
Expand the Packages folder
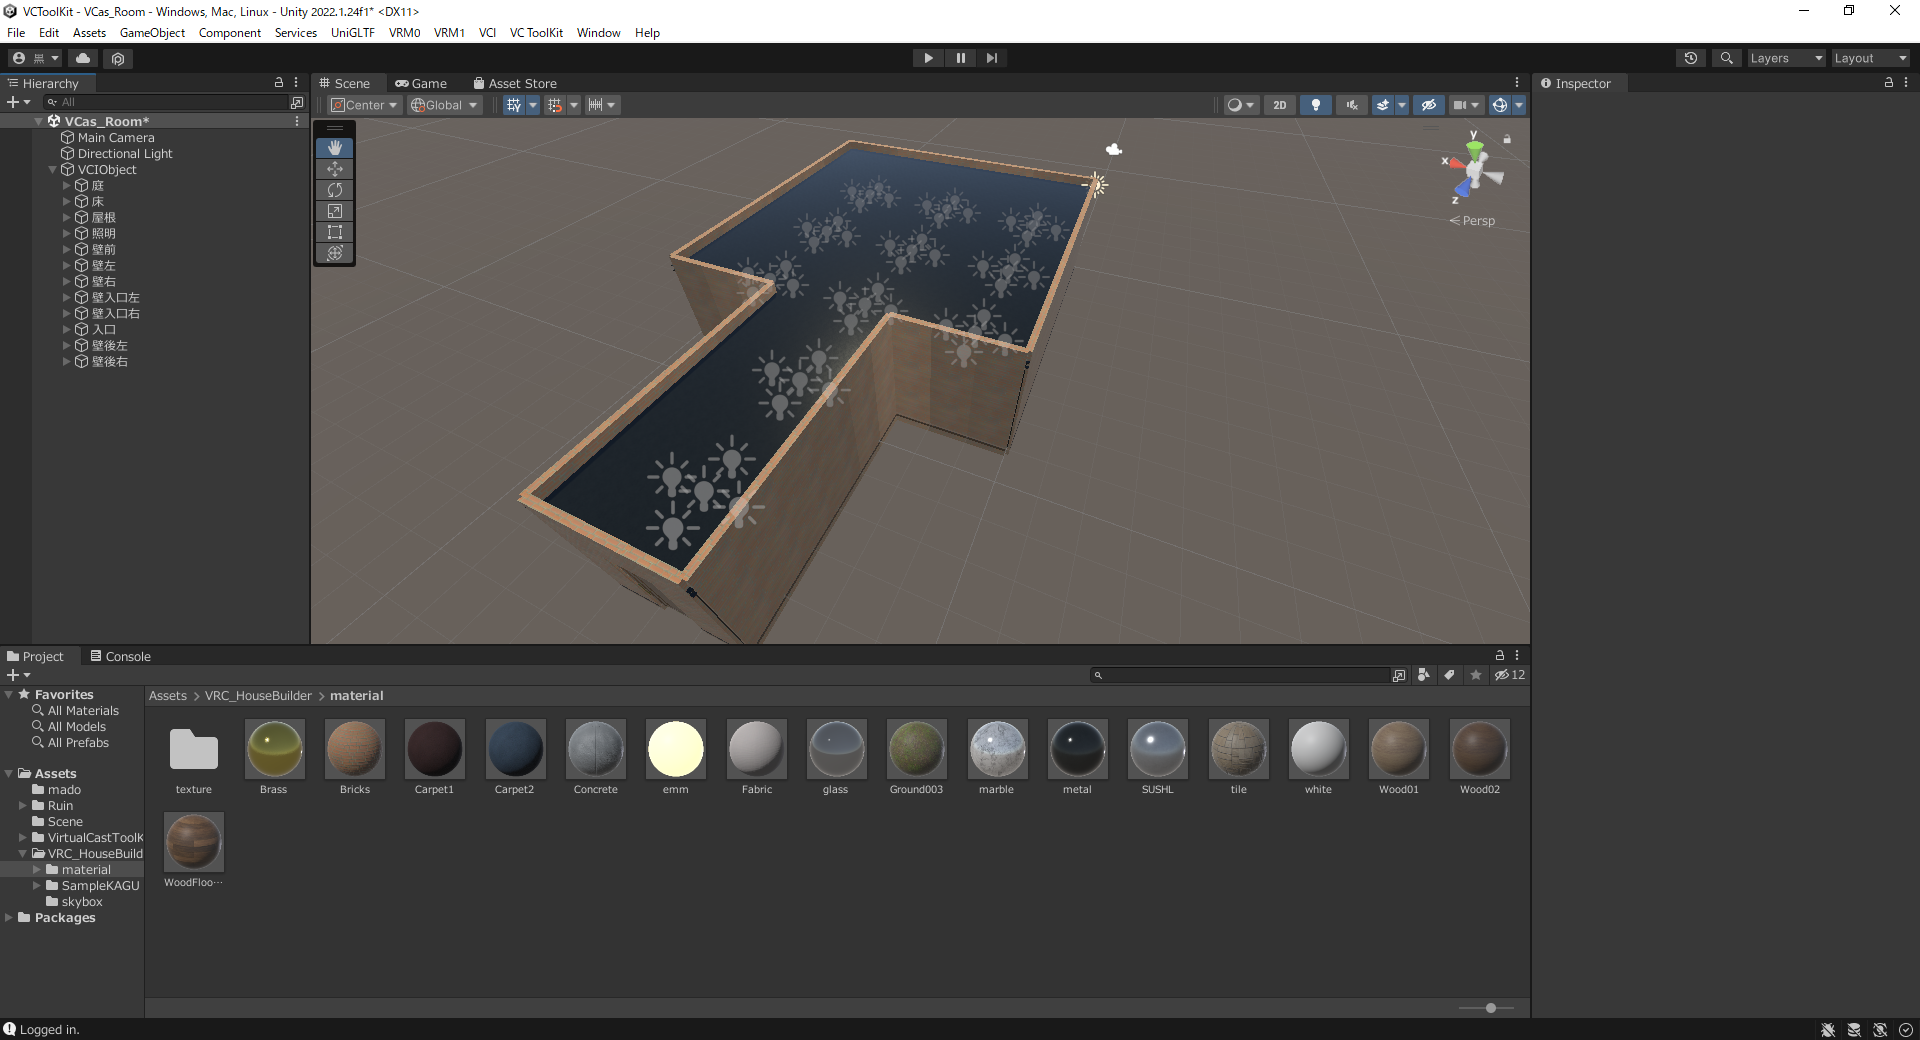[9, 918]
